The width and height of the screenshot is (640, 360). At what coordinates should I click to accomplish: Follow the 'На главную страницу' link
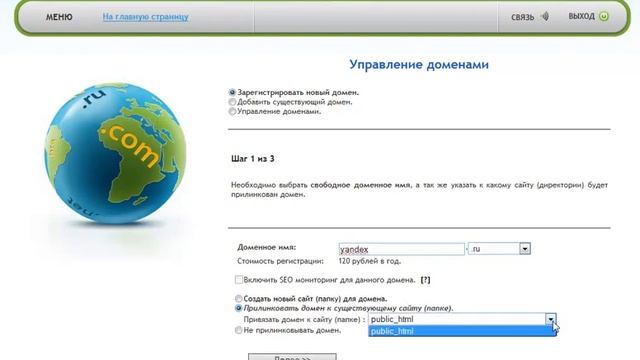pos(145,17)
